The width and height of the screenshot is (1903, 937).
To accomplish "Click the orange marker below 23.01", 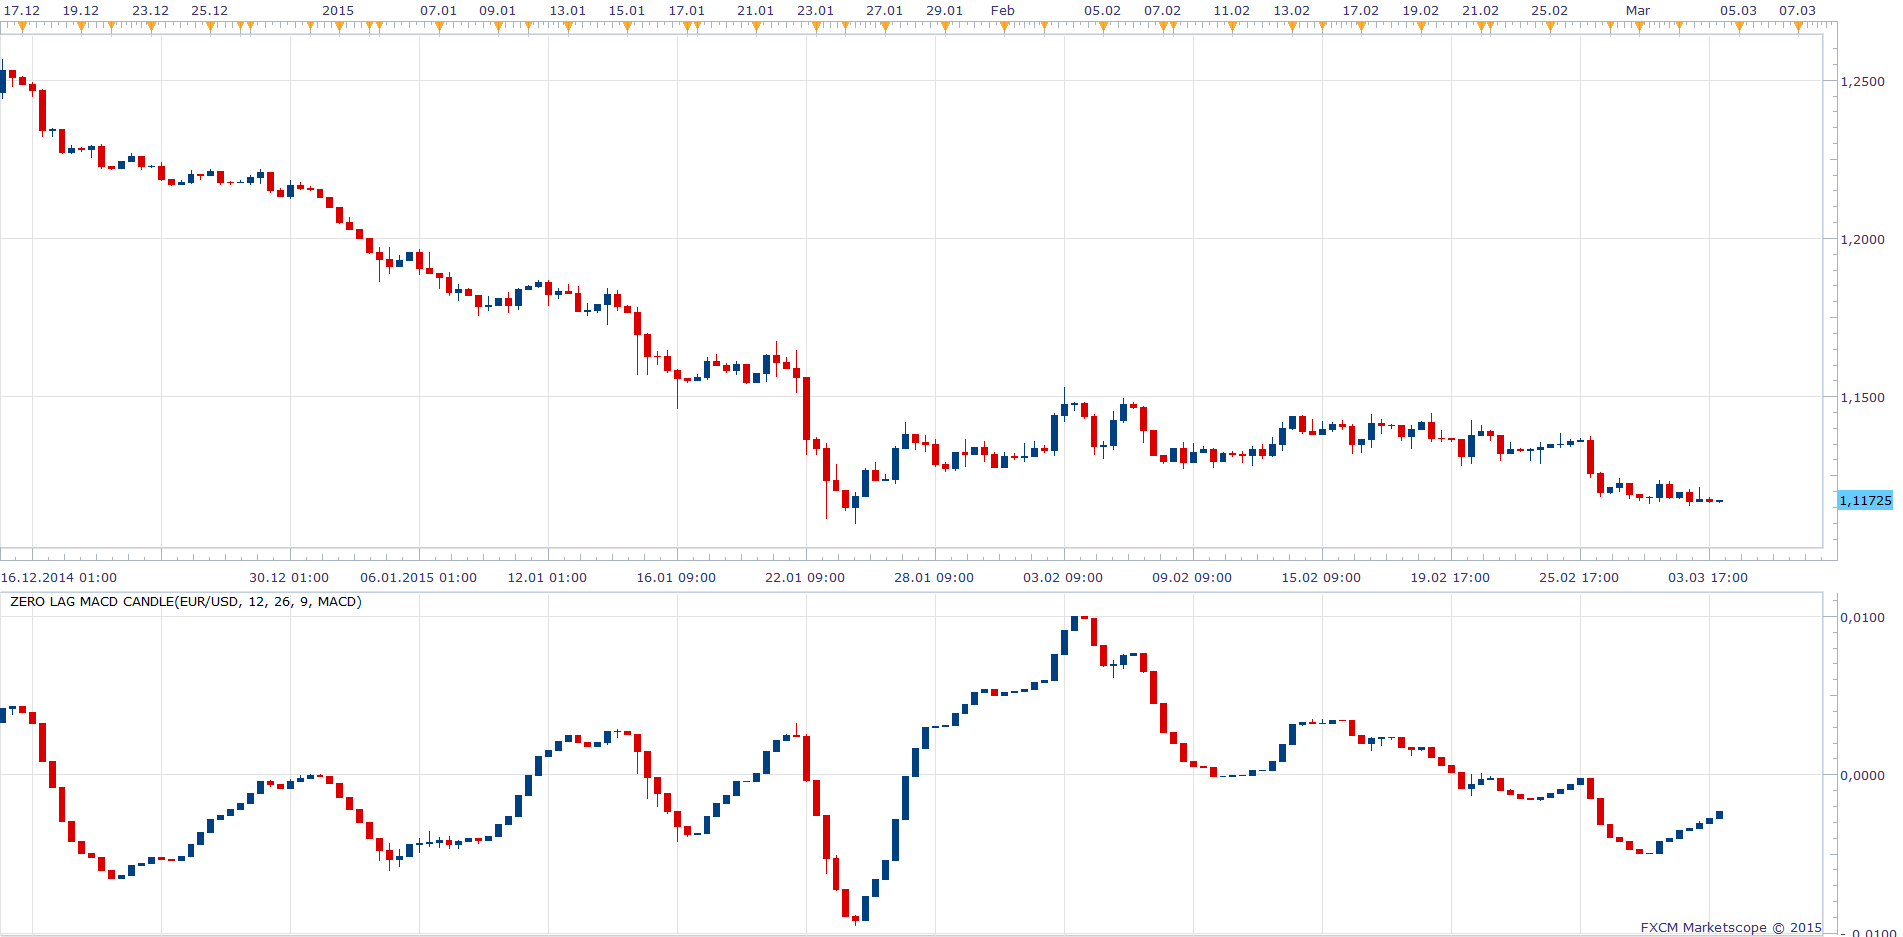I will point(816,28).
